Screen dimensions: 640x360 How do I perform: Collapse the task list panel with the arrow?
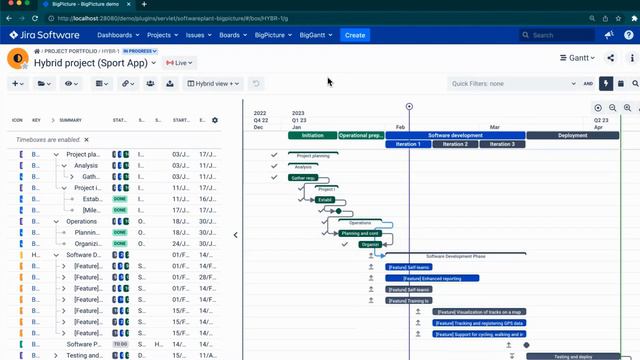pyautogui.click(x=236, y=235)
